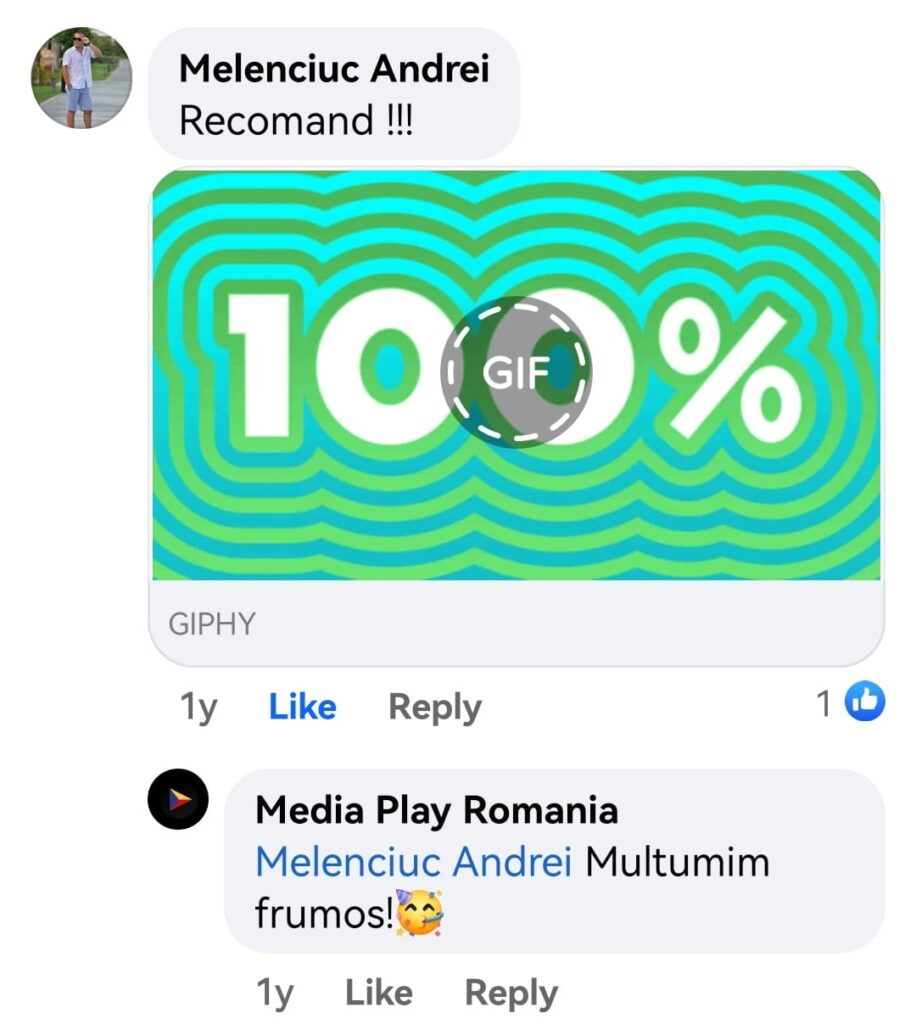Viewport: 916px width, 1024px height.
Task: Open the Media Play Romania page name
Action: coord(436,810)
